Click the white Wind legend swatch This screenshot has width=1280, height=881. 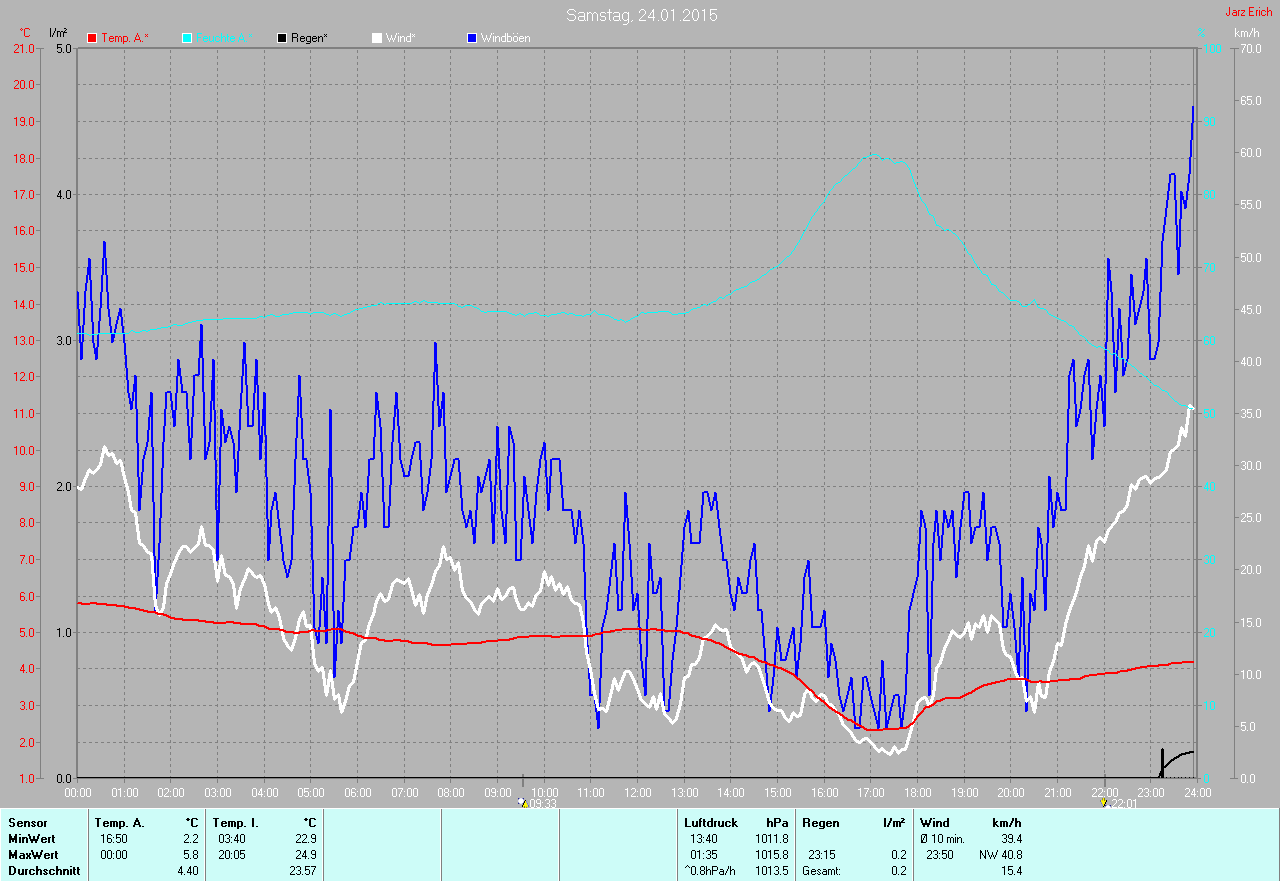[x=377, y=38]
